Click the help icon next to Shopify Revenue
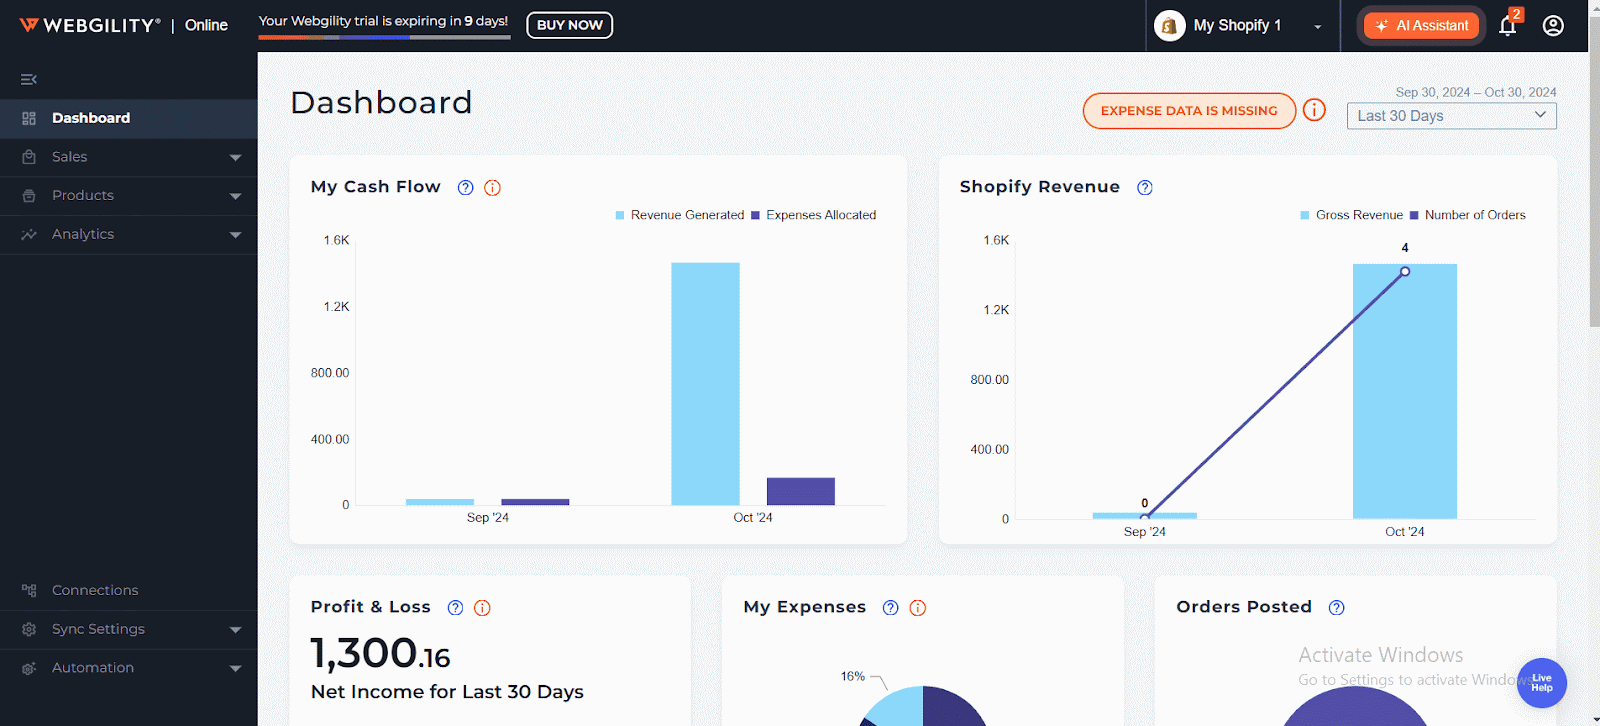The height and width of the screenshot is (726, 1600). (x=1145, y=188)
